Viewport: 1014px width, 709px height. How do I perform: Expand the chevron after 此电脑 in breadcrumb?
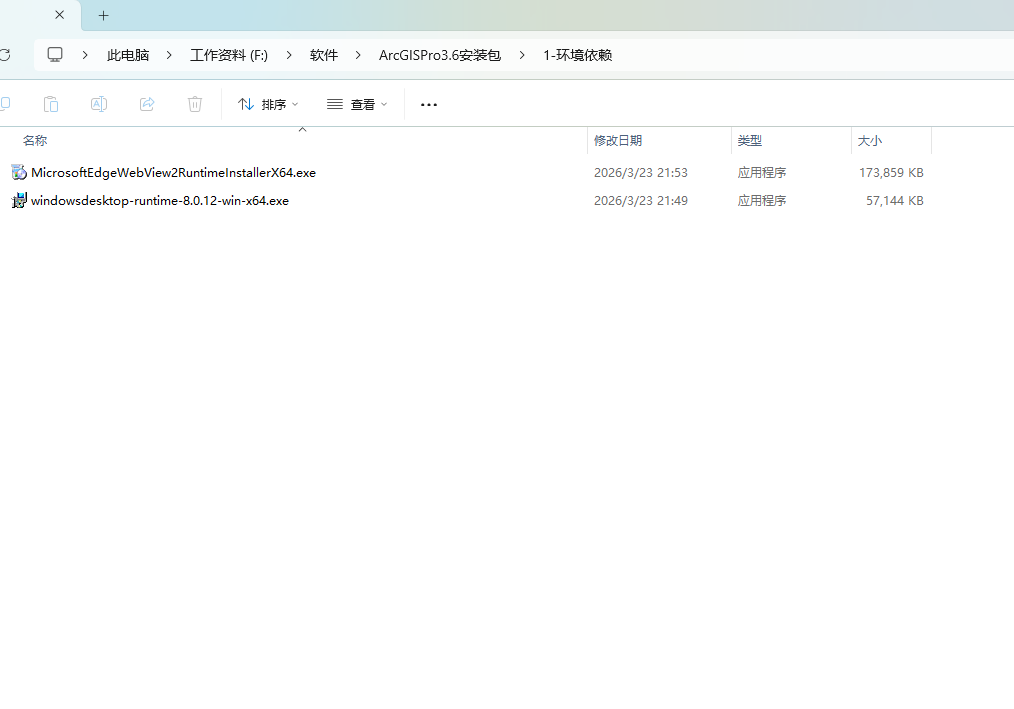point(169,55)
